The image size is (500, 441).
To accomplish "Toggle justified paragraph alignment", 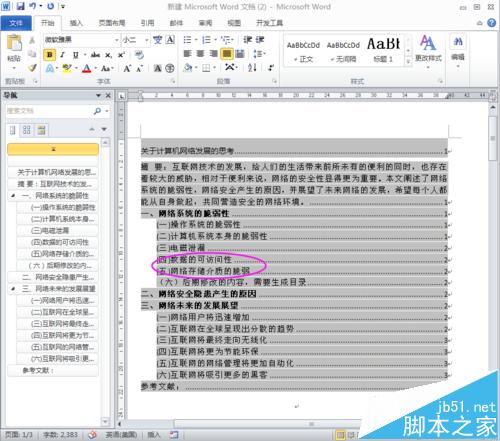I will (x=226, y=54).
